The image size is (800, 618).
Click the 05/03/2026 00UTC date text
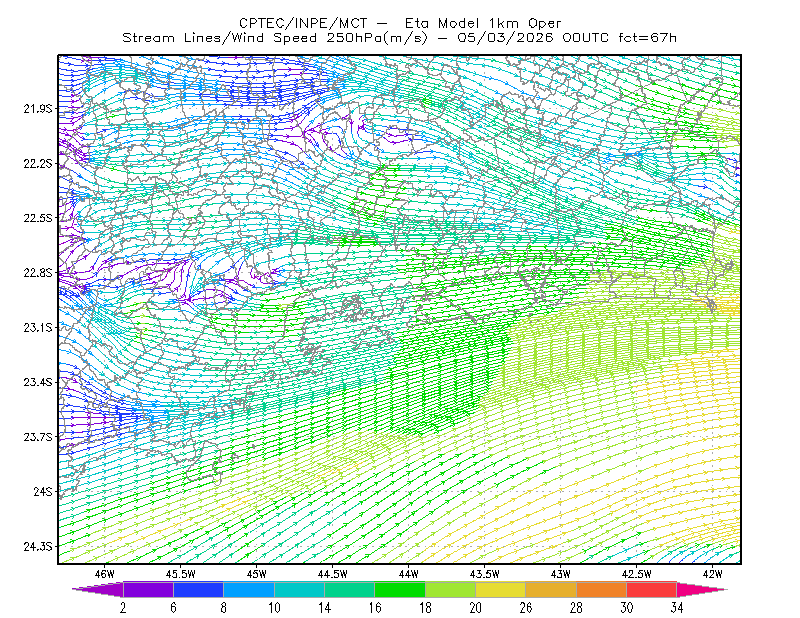click(x=533, y=38)
